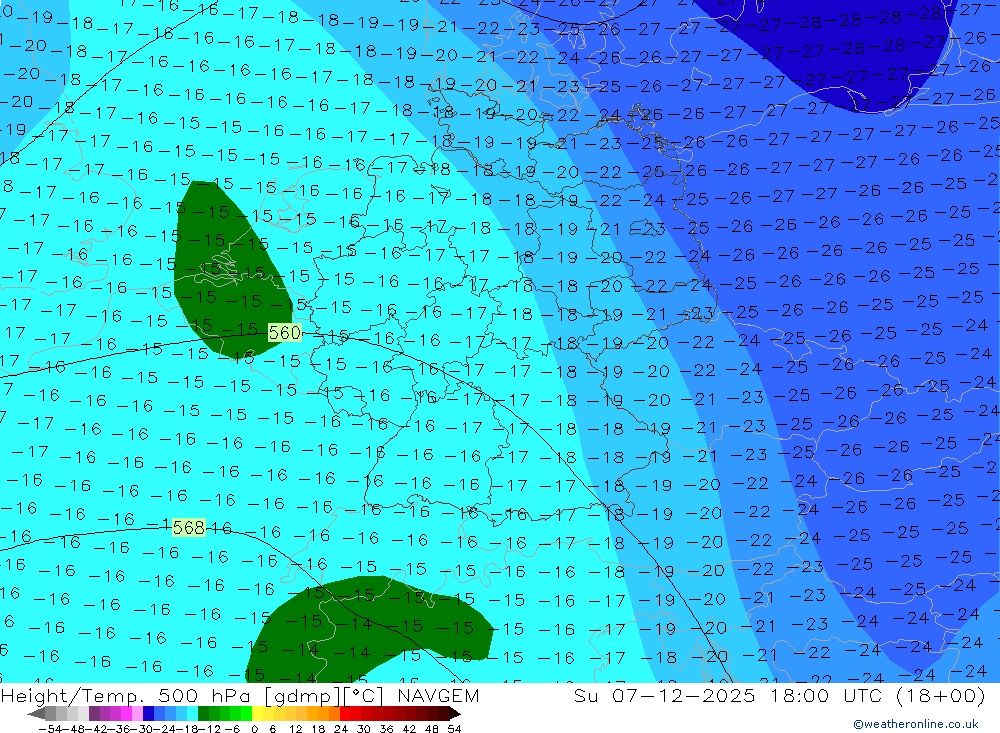Pick the dark green swatch at -18 on scale
The image size is (1000, 733).
click(x=203, y=713)
